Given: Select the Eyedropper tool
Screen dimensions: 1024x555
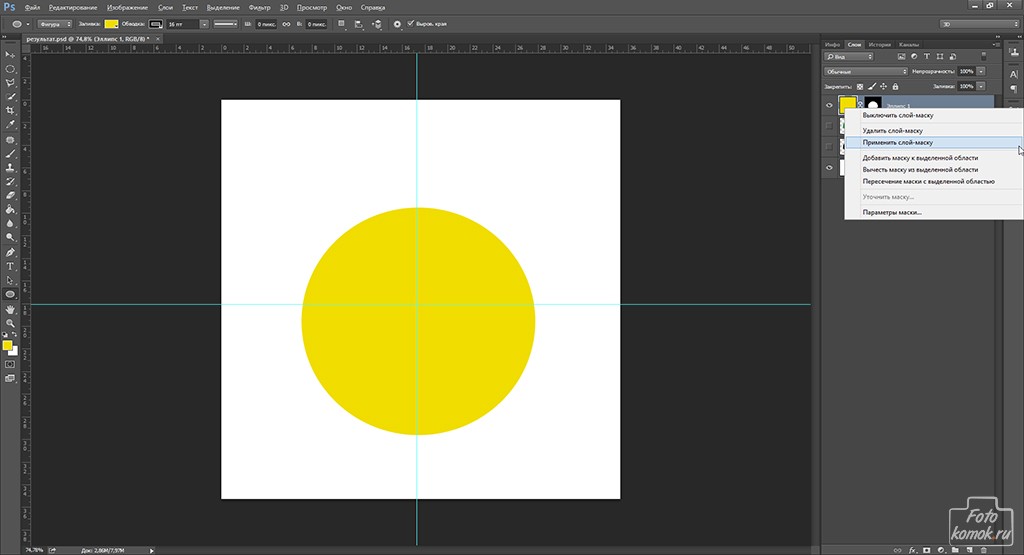Looking at the screenshot, I should tap(10, 125).
